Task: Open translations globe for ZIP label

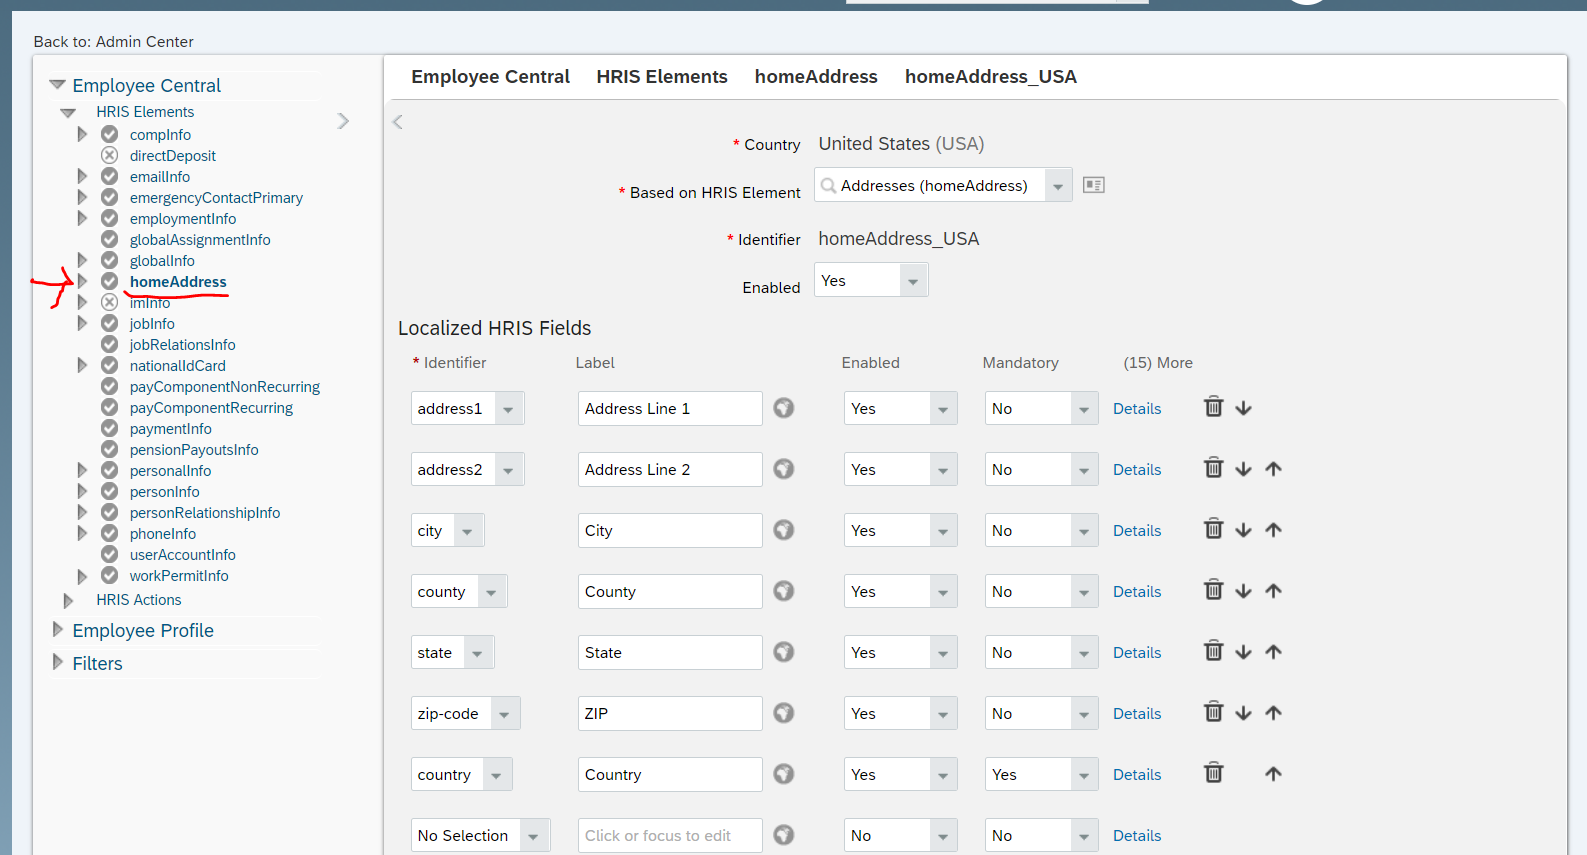Action: 784,713
